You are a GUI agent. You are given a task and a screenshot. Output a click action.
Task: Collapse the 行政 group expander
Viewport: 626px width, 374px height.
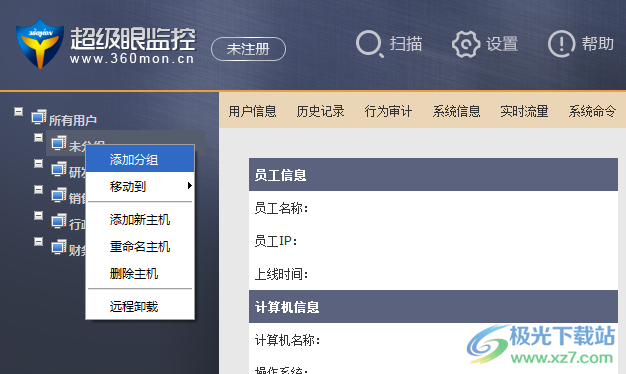pos(38,216)
